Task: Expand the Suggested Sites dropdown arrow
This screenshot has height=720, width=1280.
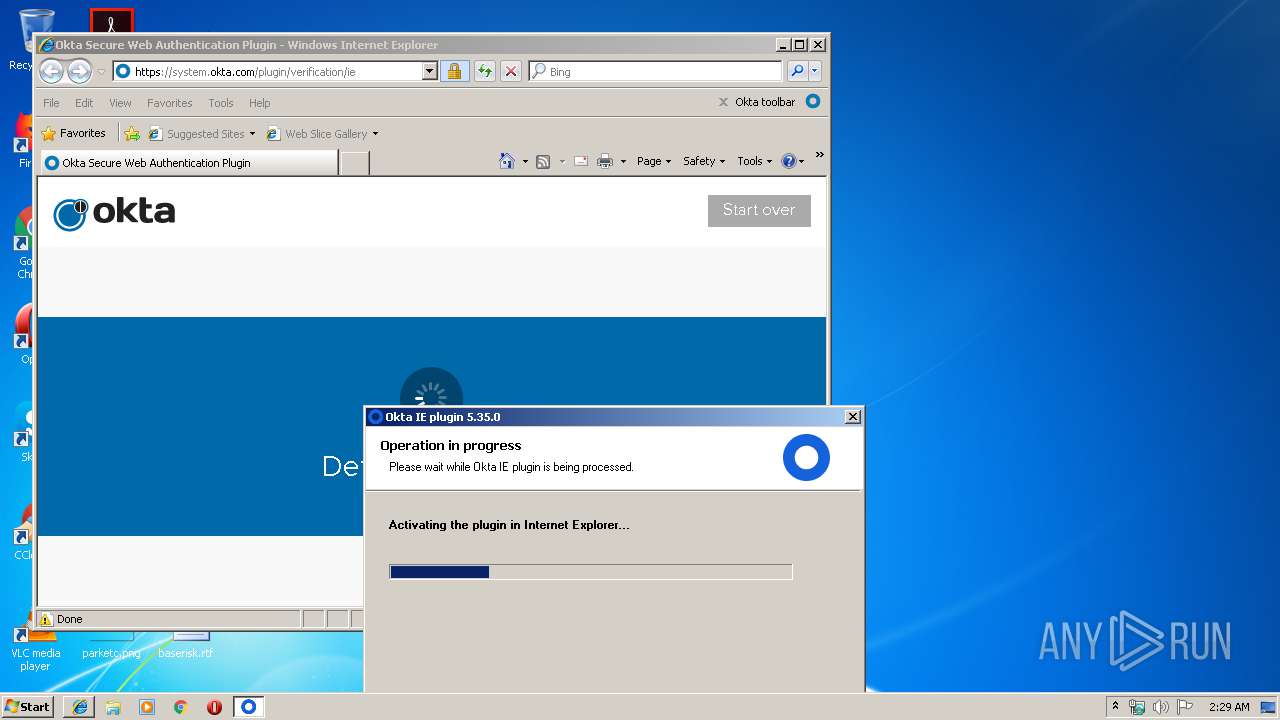Action: [x=252, y=134]
